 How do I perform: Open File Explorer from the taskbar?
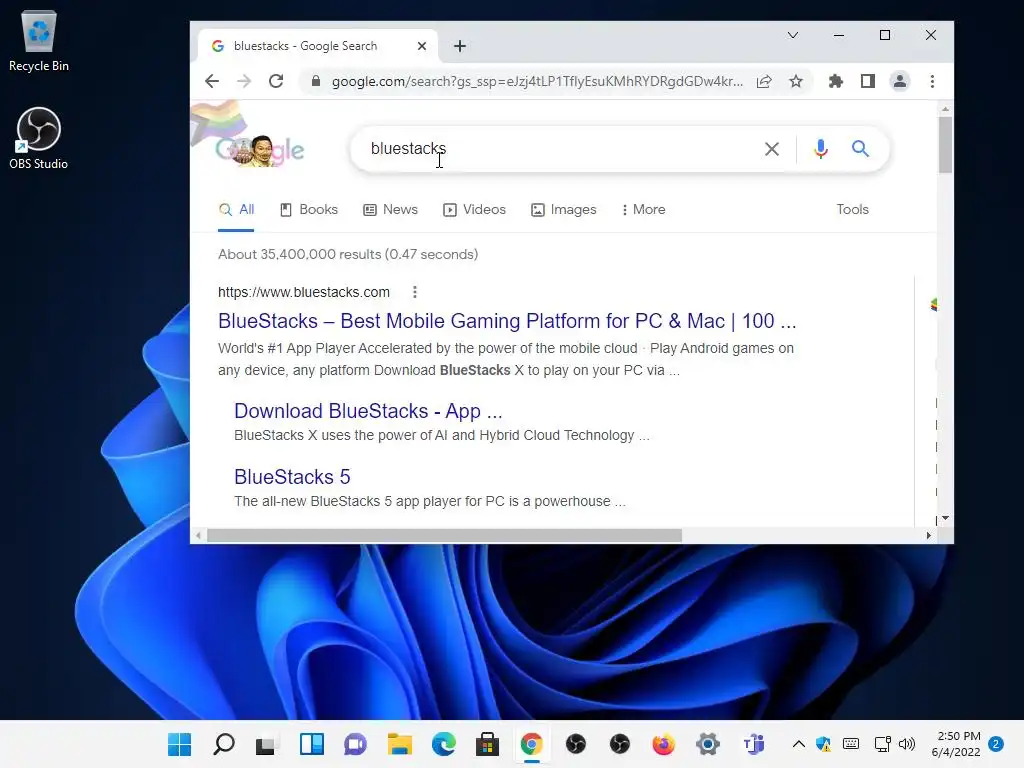click(400, 744)
